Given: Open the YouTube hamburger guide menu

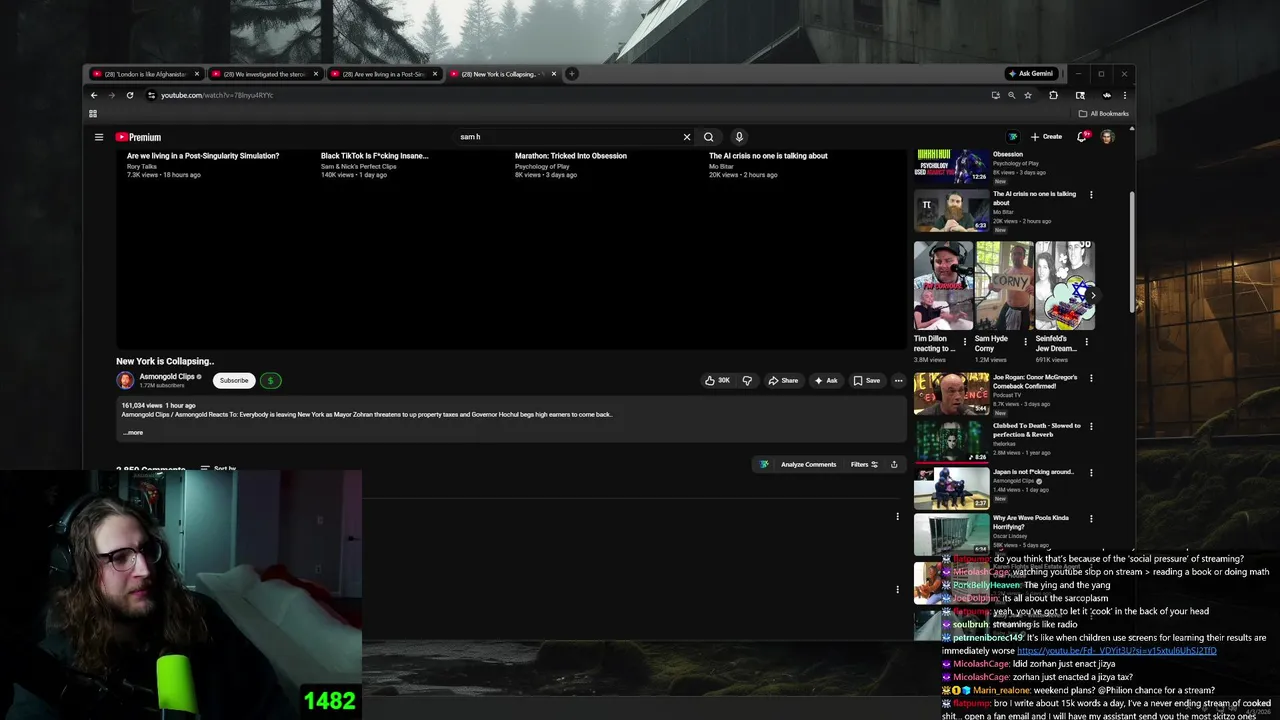Looking at the screenshot, I should click(99, 137).
